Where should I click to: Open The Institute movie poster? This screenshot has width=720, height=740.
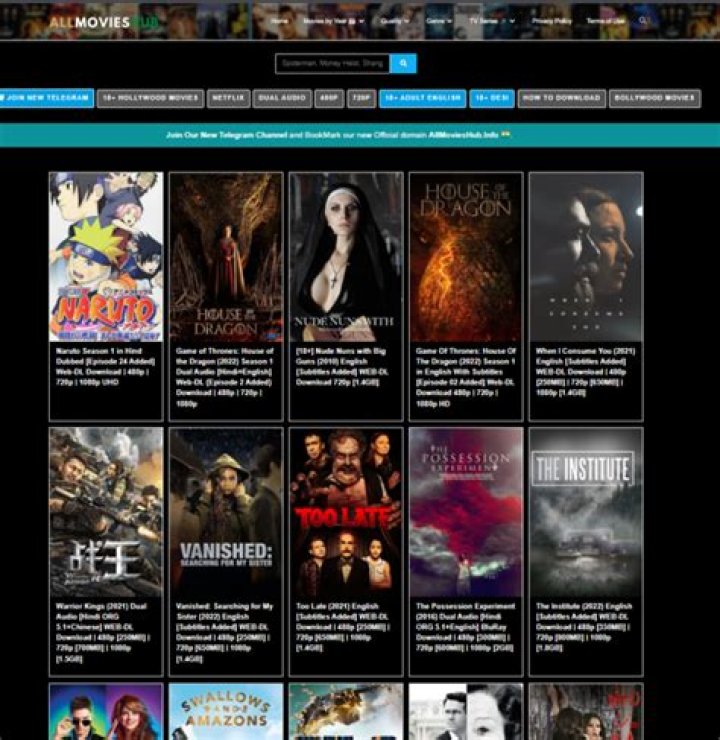click(585, 512)
